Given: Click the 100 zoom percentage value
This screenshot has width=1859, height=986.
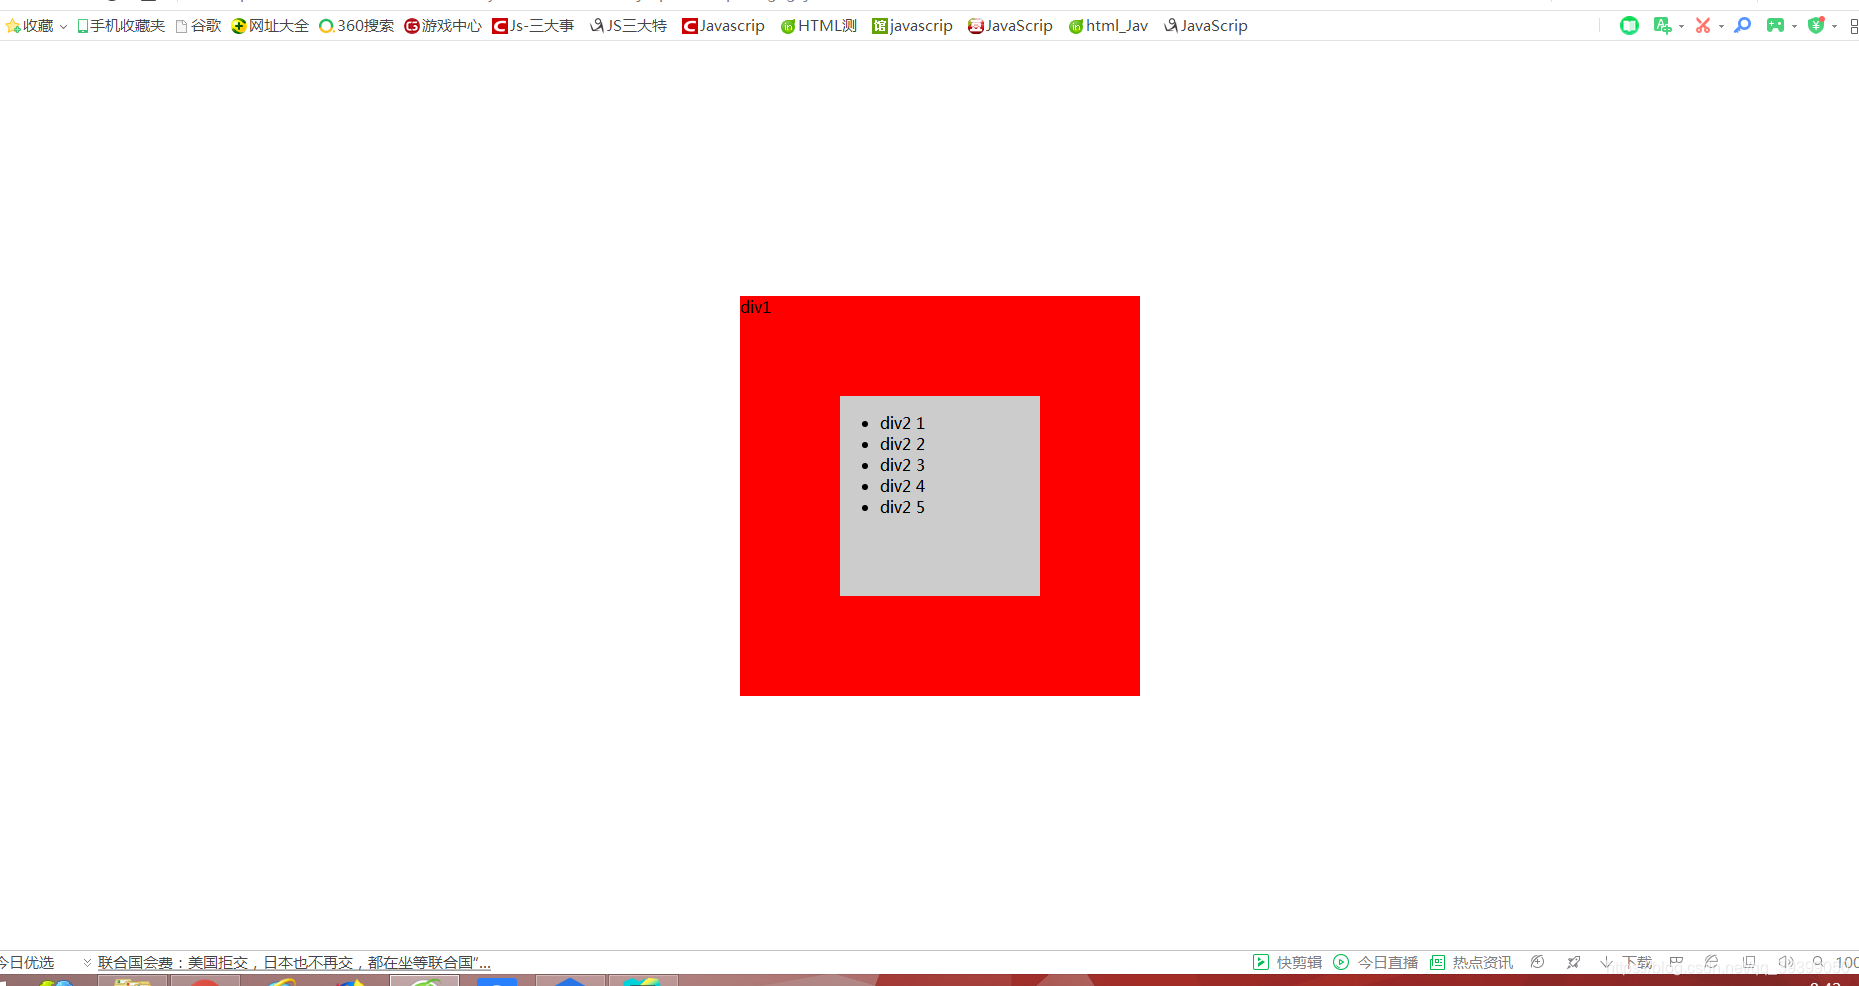Looking at the screenshot, I should [x=1847, y=962].
